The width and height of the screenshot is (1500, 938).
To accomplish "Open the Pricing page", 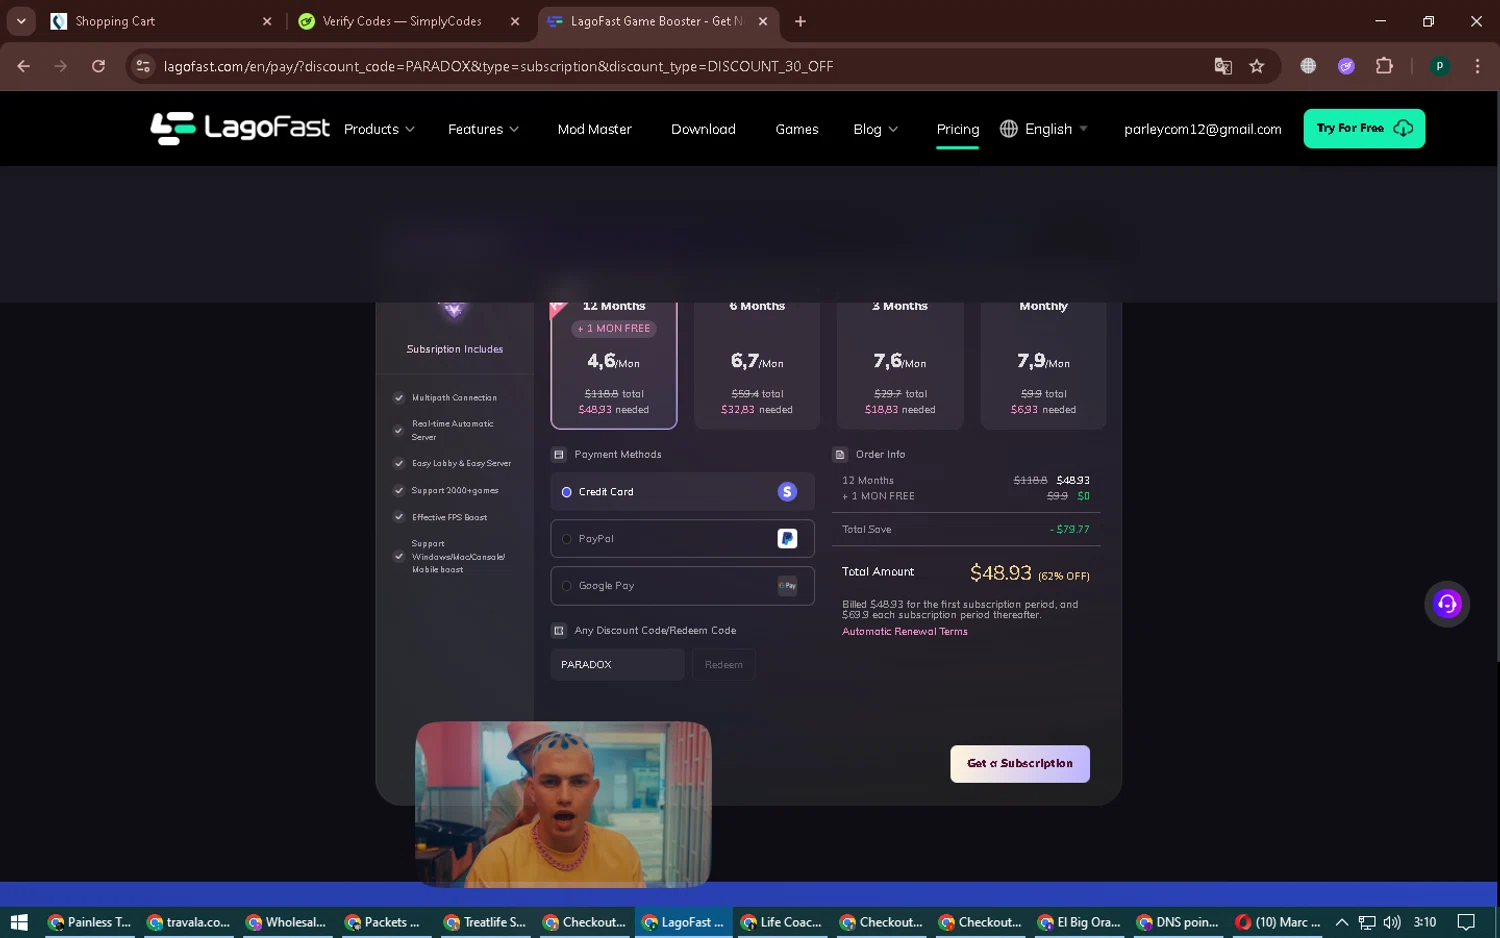I will click(x=958, y=129).
